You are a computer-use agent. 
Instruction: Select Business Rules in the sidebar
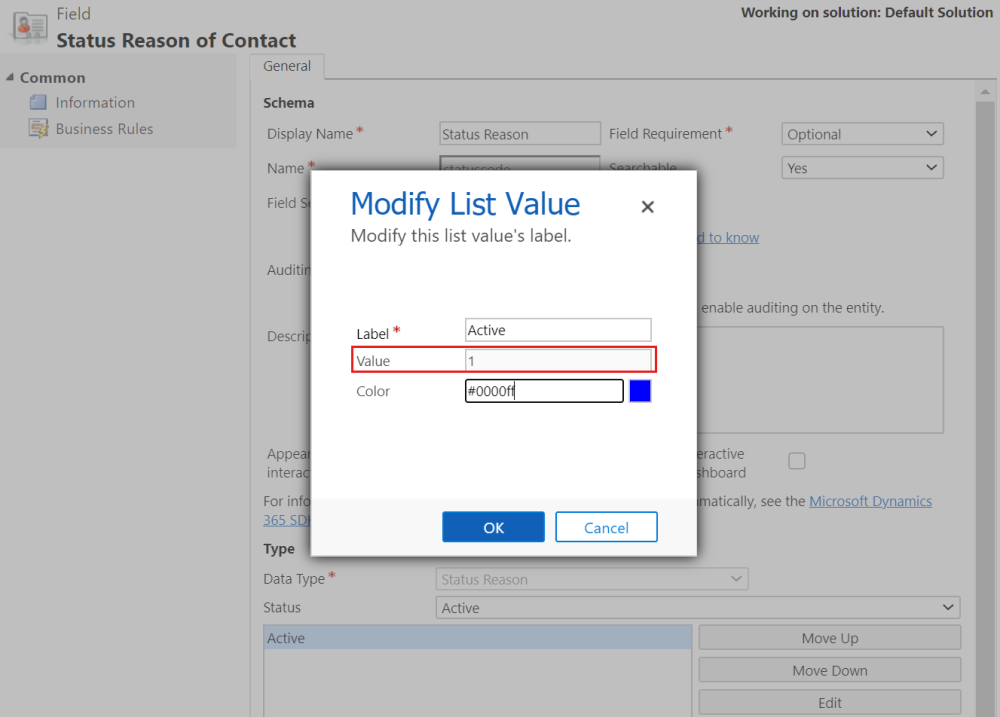pos(101,128)
